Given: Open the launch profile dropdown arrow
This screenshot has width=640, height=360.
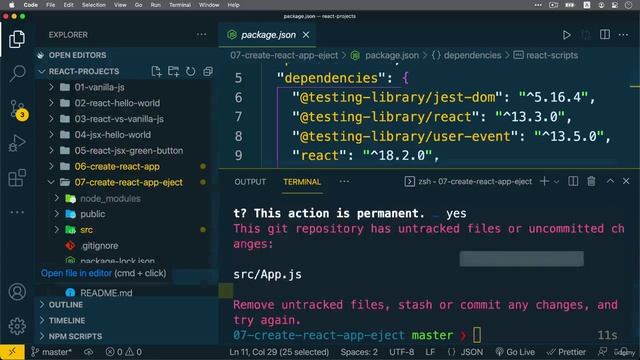Looking at the screenshot, I should coord(556,182).
